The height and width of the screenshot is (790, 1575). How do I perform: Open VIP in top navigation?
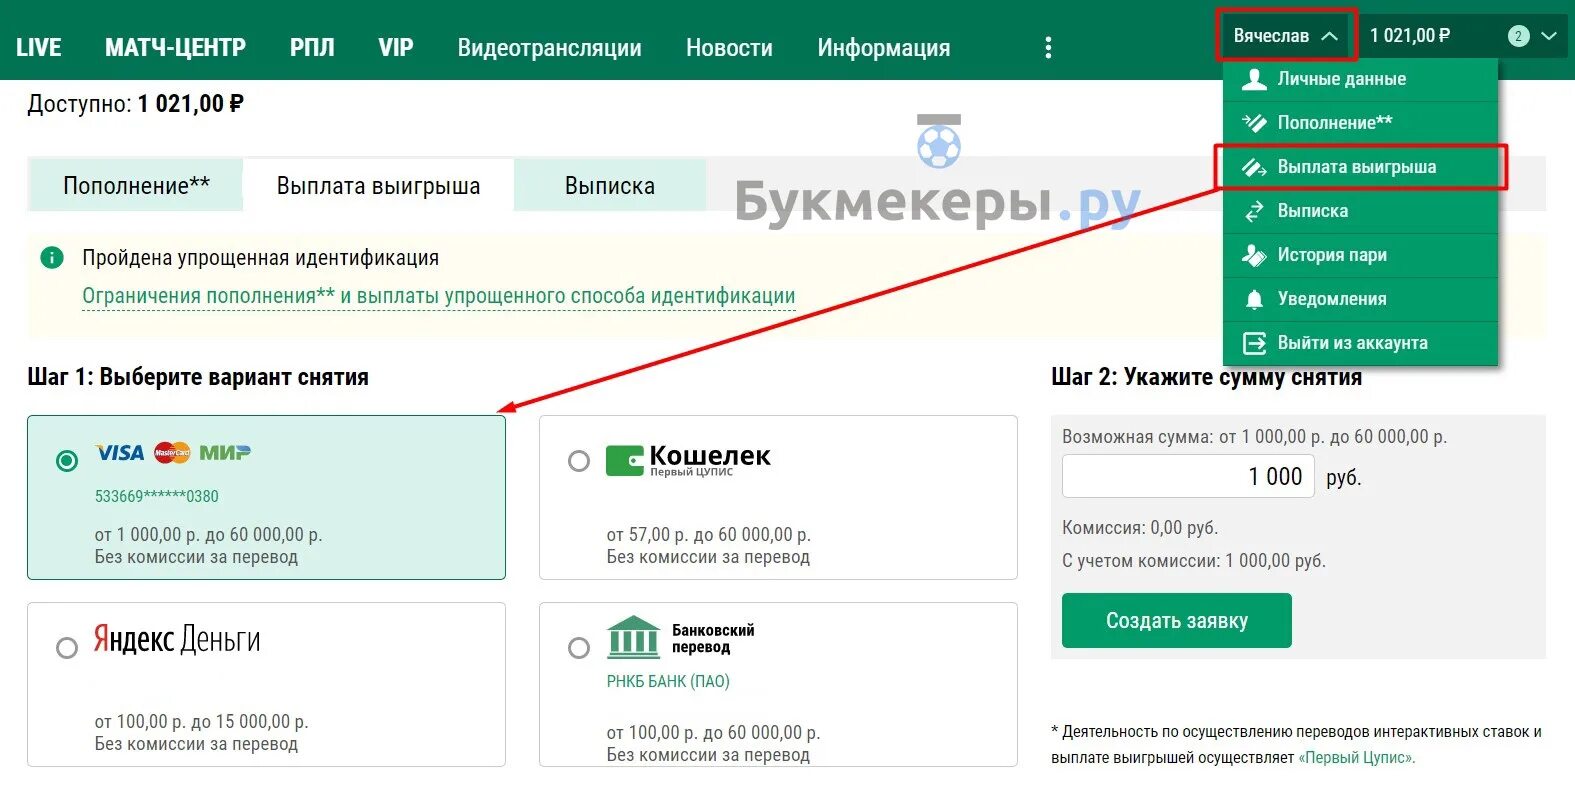click(396, 48)
